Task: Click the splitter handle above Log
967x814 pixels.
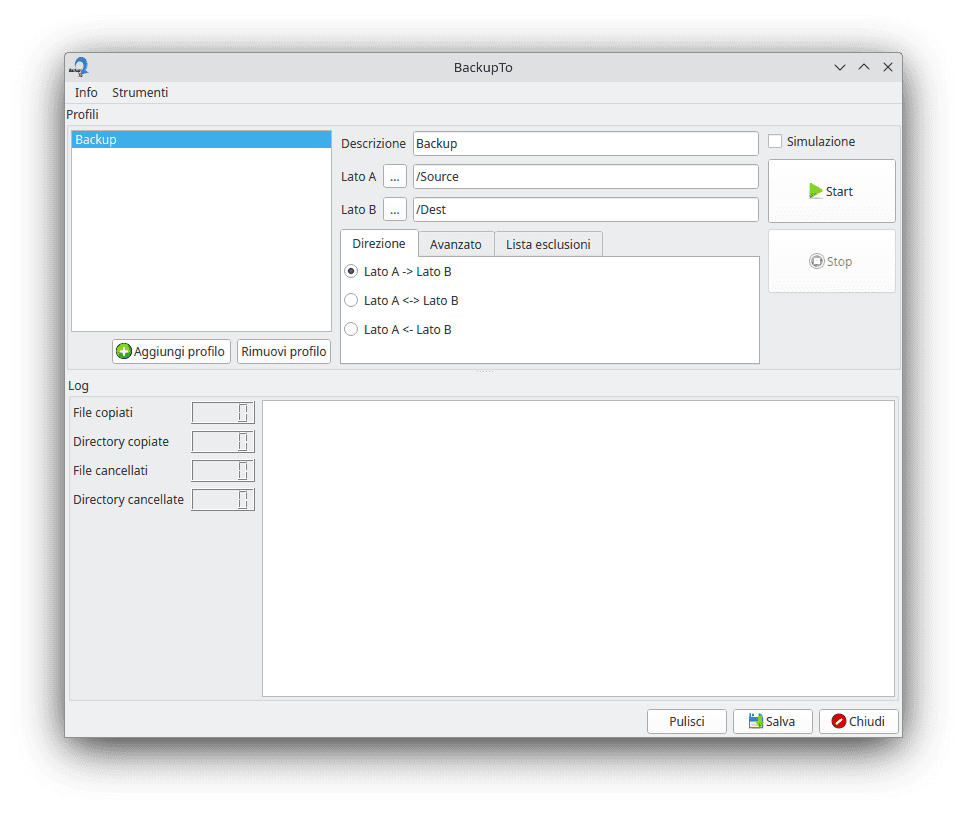Action: (x=484, y=371)
